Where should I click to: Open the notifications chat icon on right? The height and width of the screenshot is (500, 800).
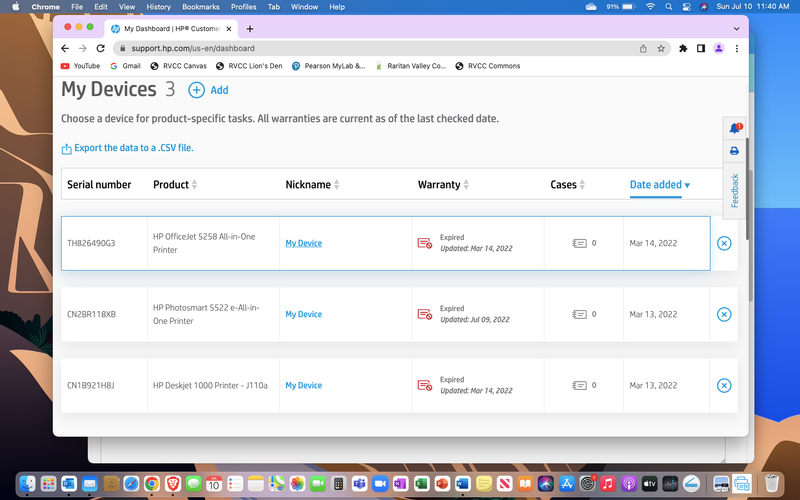735,128
